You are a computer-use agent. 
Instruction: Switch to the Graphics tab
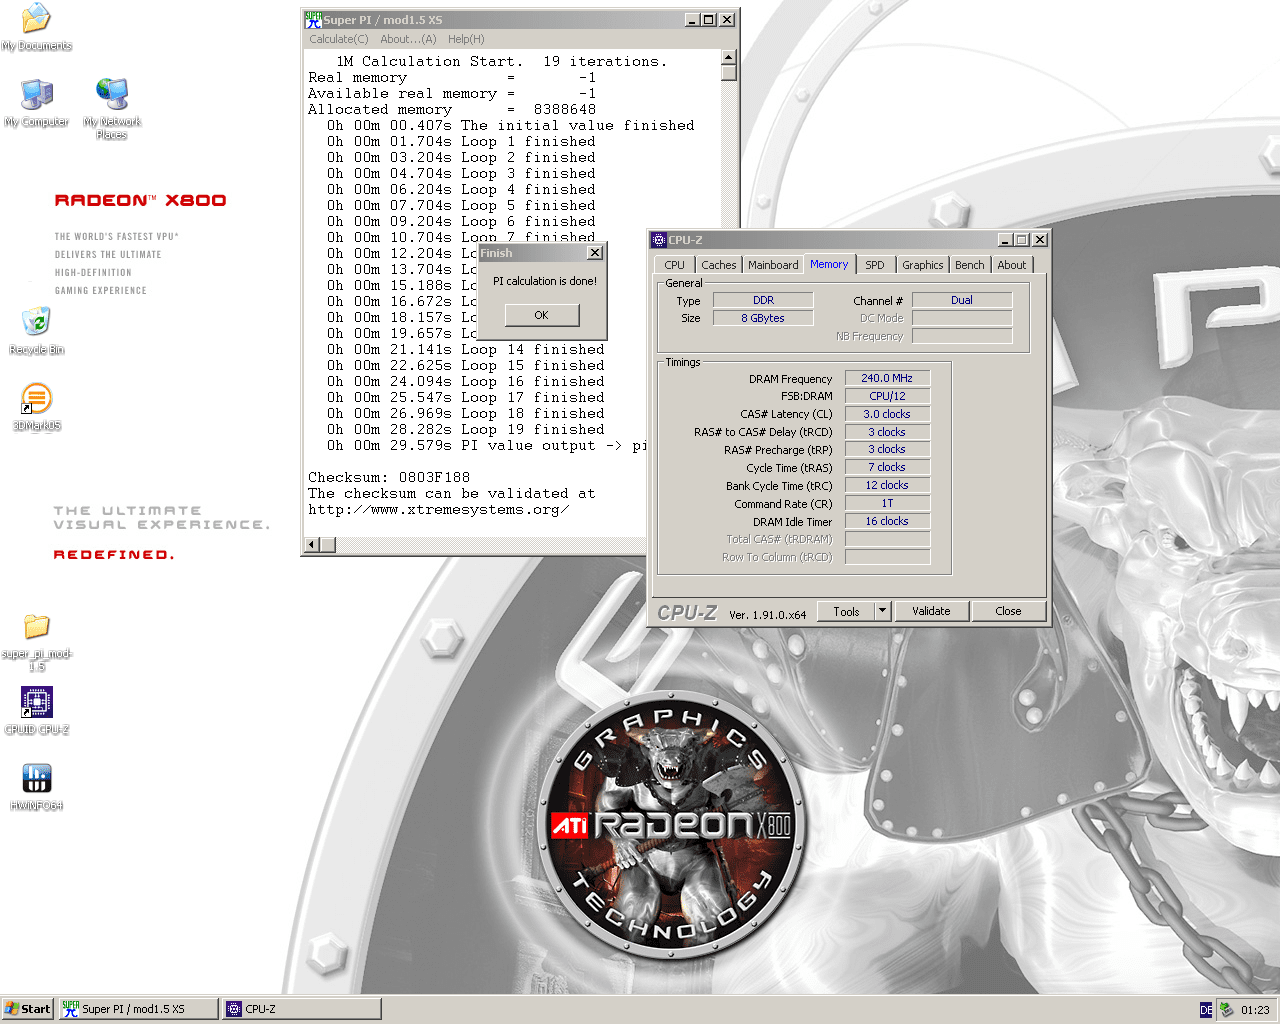[x=922, y=265]
